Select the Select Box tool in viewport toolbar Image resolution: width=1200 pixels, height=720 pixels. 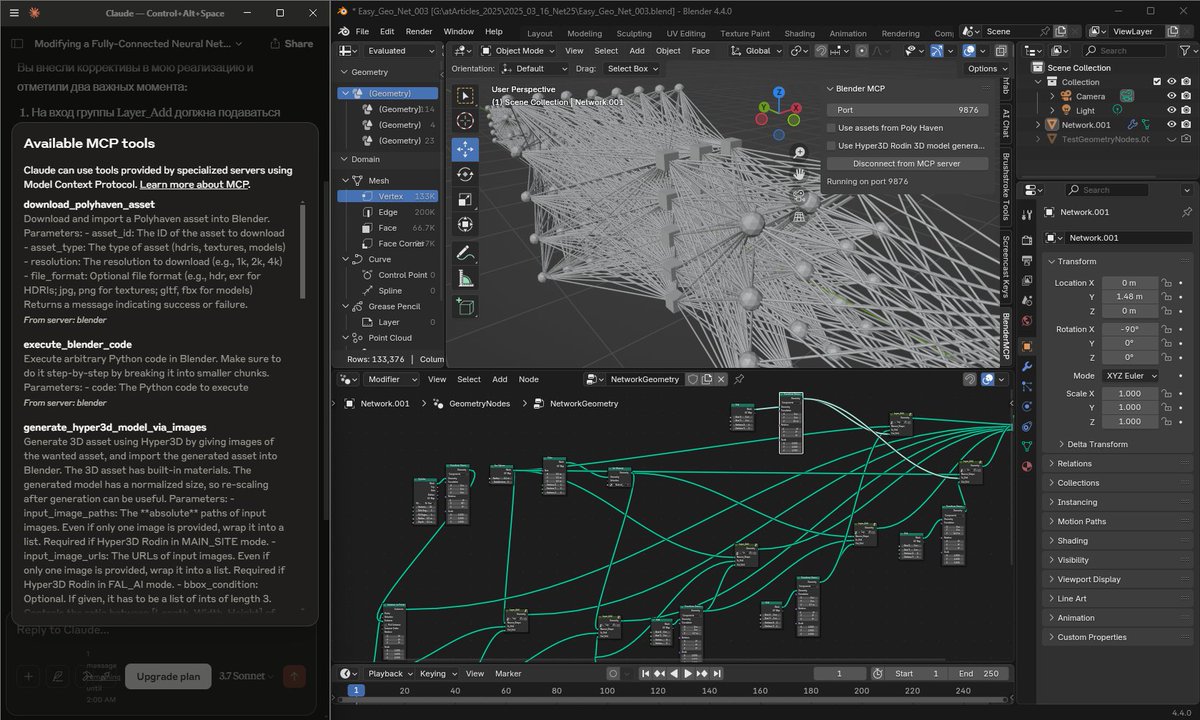(x=465, y=95)
